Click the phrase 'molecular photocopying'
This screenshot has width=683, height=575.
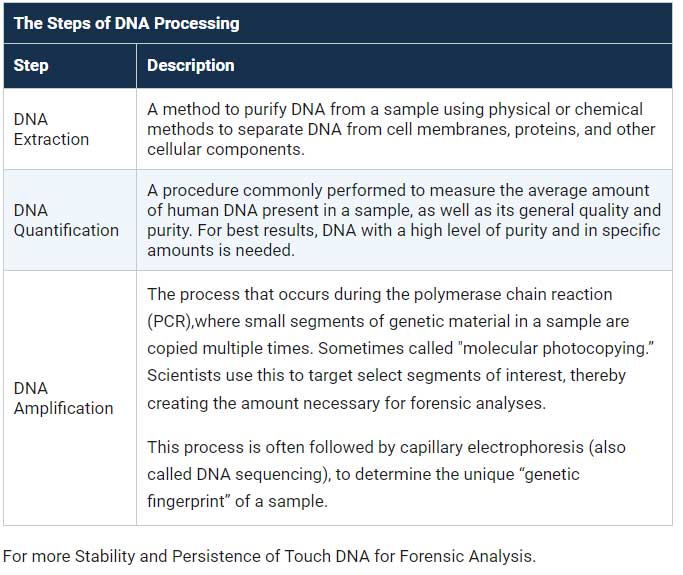(554, 348)
